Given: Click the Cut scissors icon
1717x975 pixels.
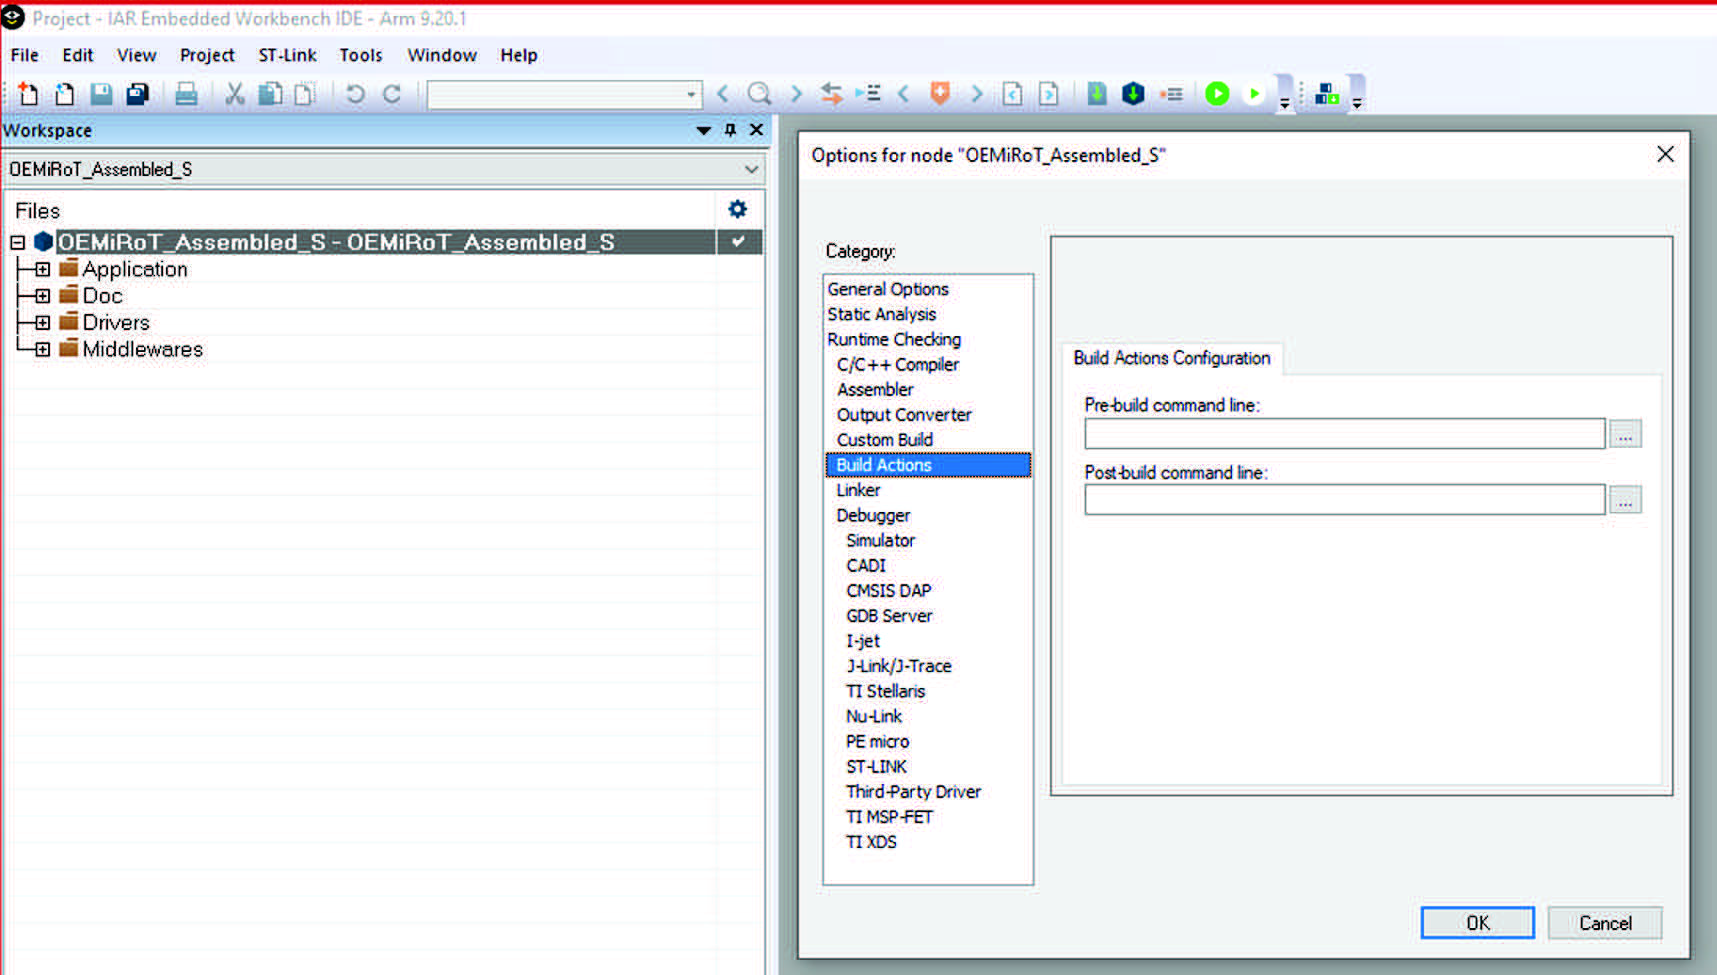Looking at the screenshot, I should pos(235,94).
